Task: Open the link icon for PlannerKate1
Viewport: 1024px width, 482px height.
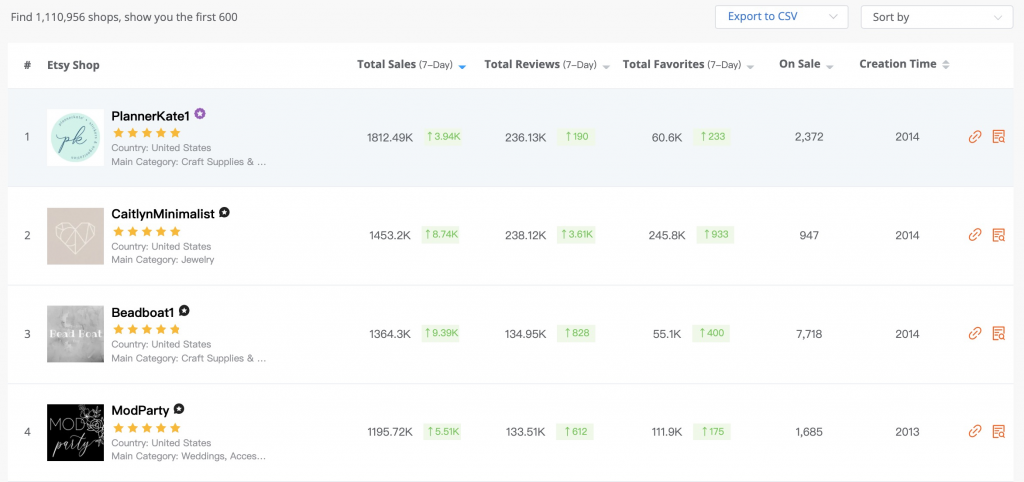Action: tap(975, 137)
